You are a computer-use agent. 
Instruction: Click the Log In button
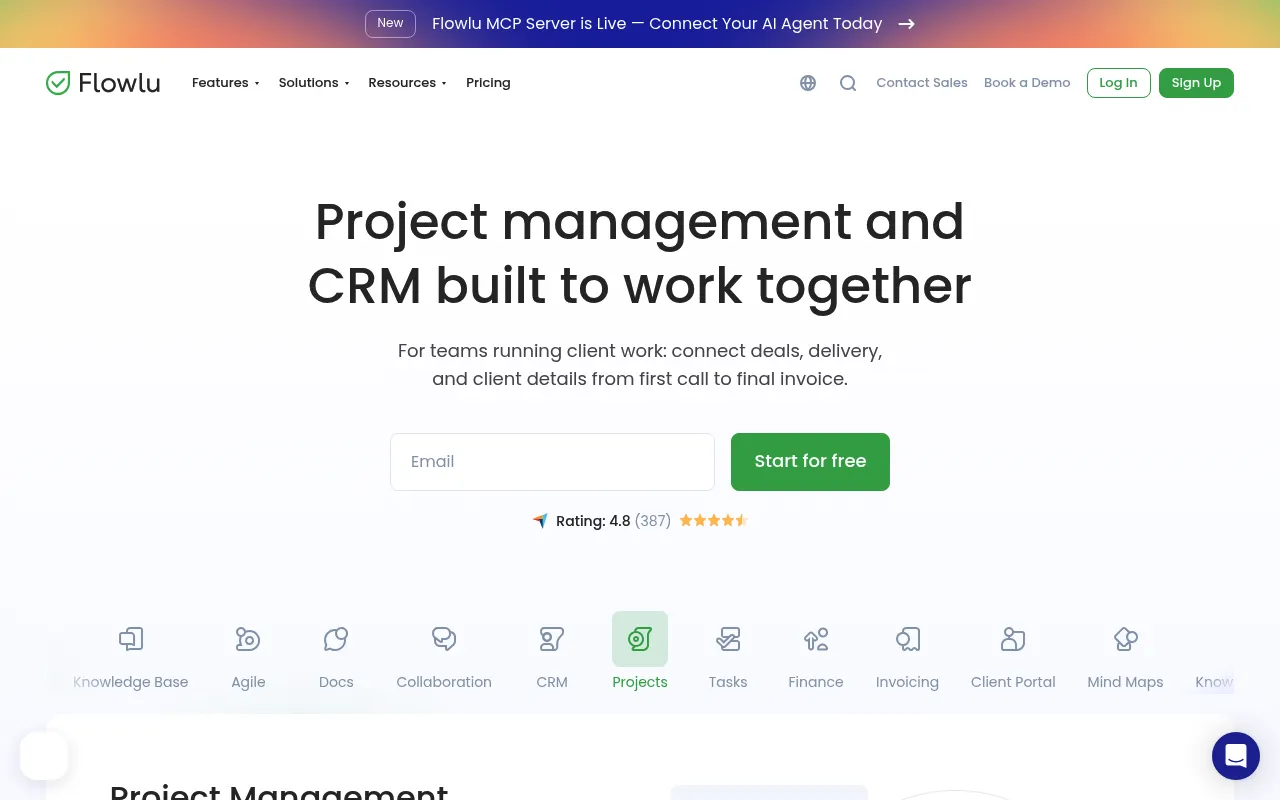1118,83
